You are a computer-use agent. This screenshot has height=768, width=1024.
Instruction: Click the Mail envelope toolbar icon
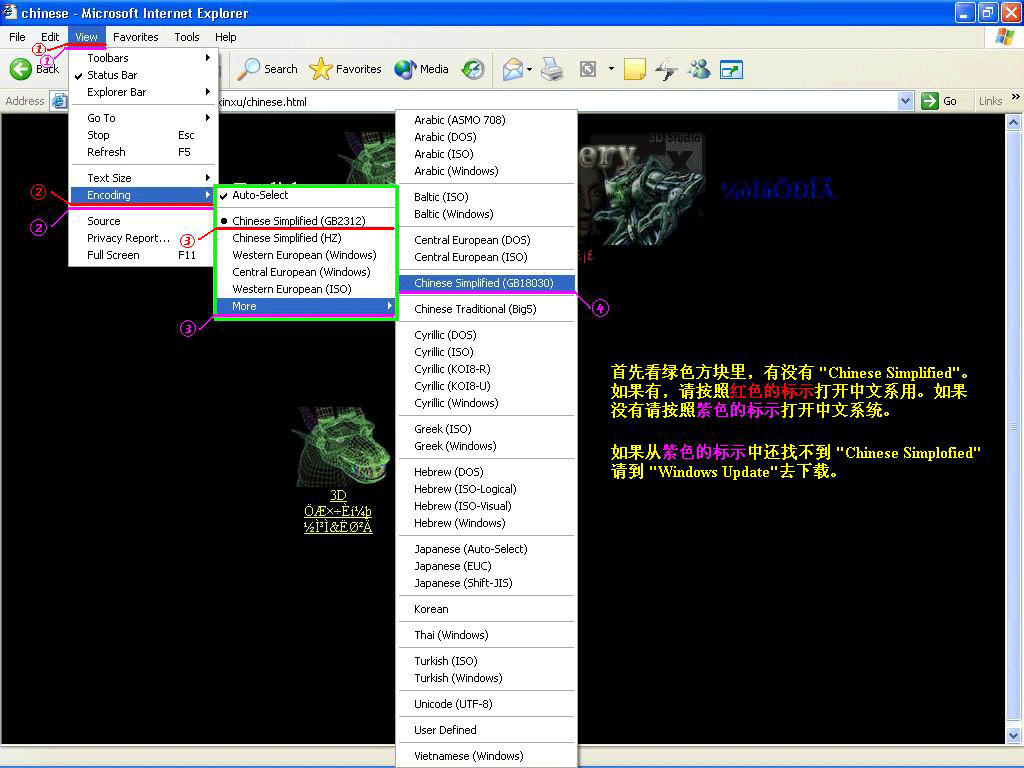pos(513,69)
